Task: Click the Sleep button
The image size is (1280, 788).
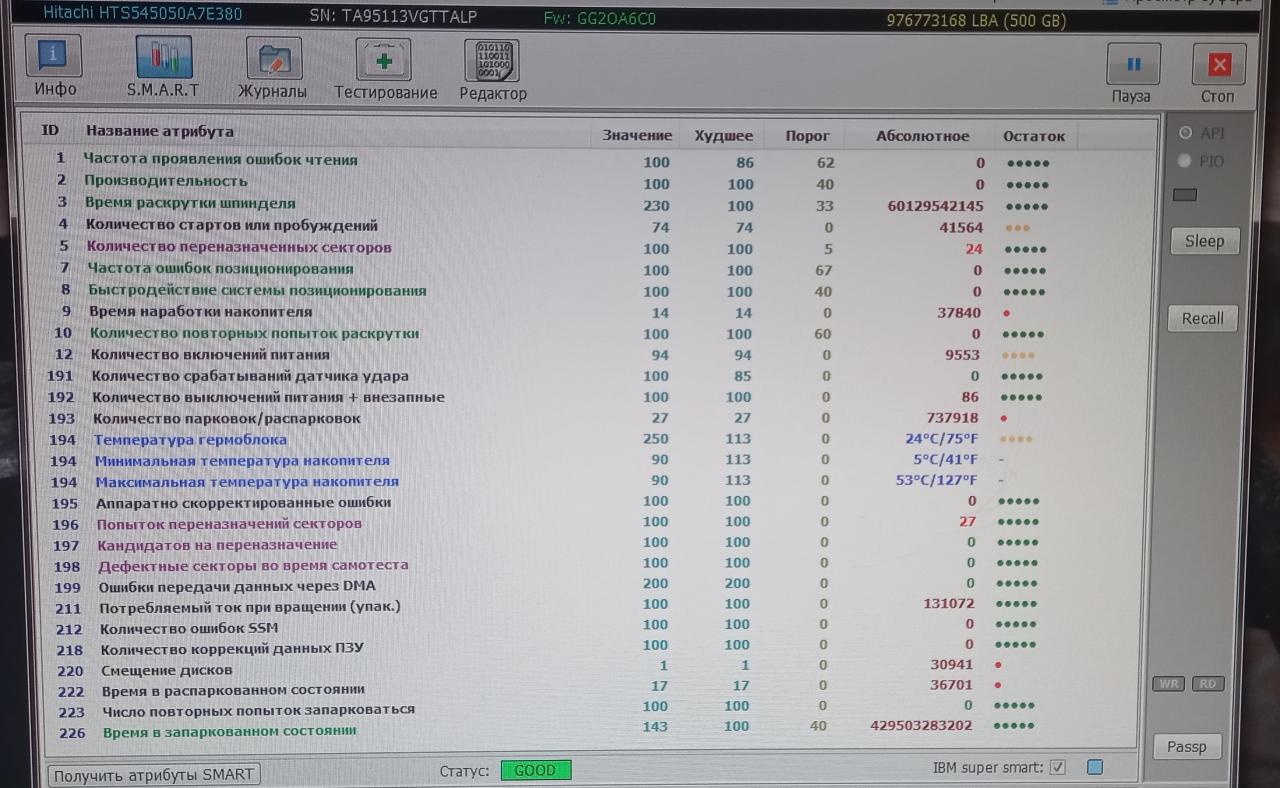Action: pos(1204,241)
